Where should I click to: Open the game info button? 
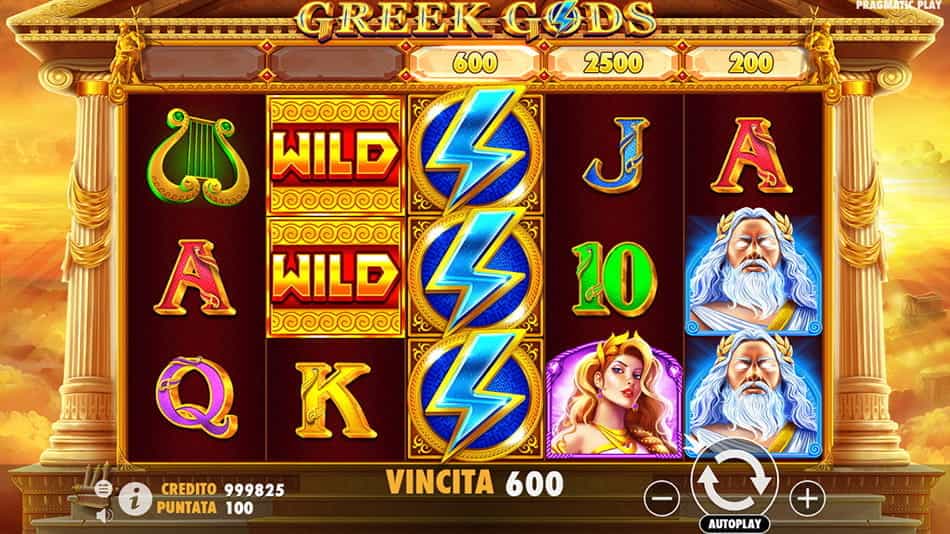pyautogui.click(x=135, y=499)
